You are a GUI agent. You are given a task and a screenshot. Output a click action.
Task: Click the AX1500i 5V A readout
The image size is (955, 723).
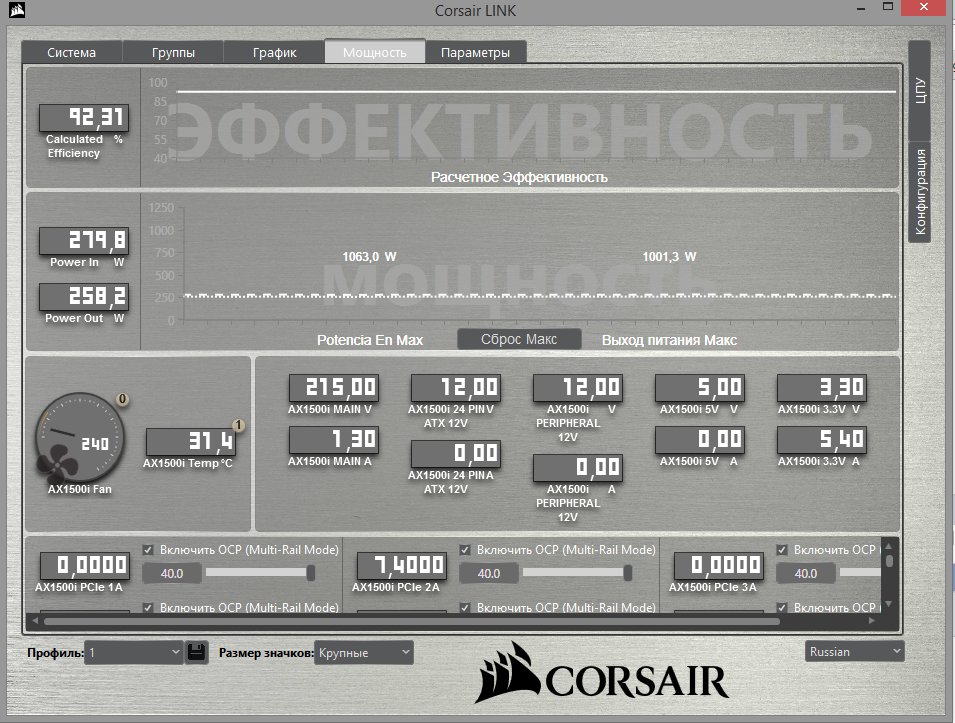(x=699, y=440)
